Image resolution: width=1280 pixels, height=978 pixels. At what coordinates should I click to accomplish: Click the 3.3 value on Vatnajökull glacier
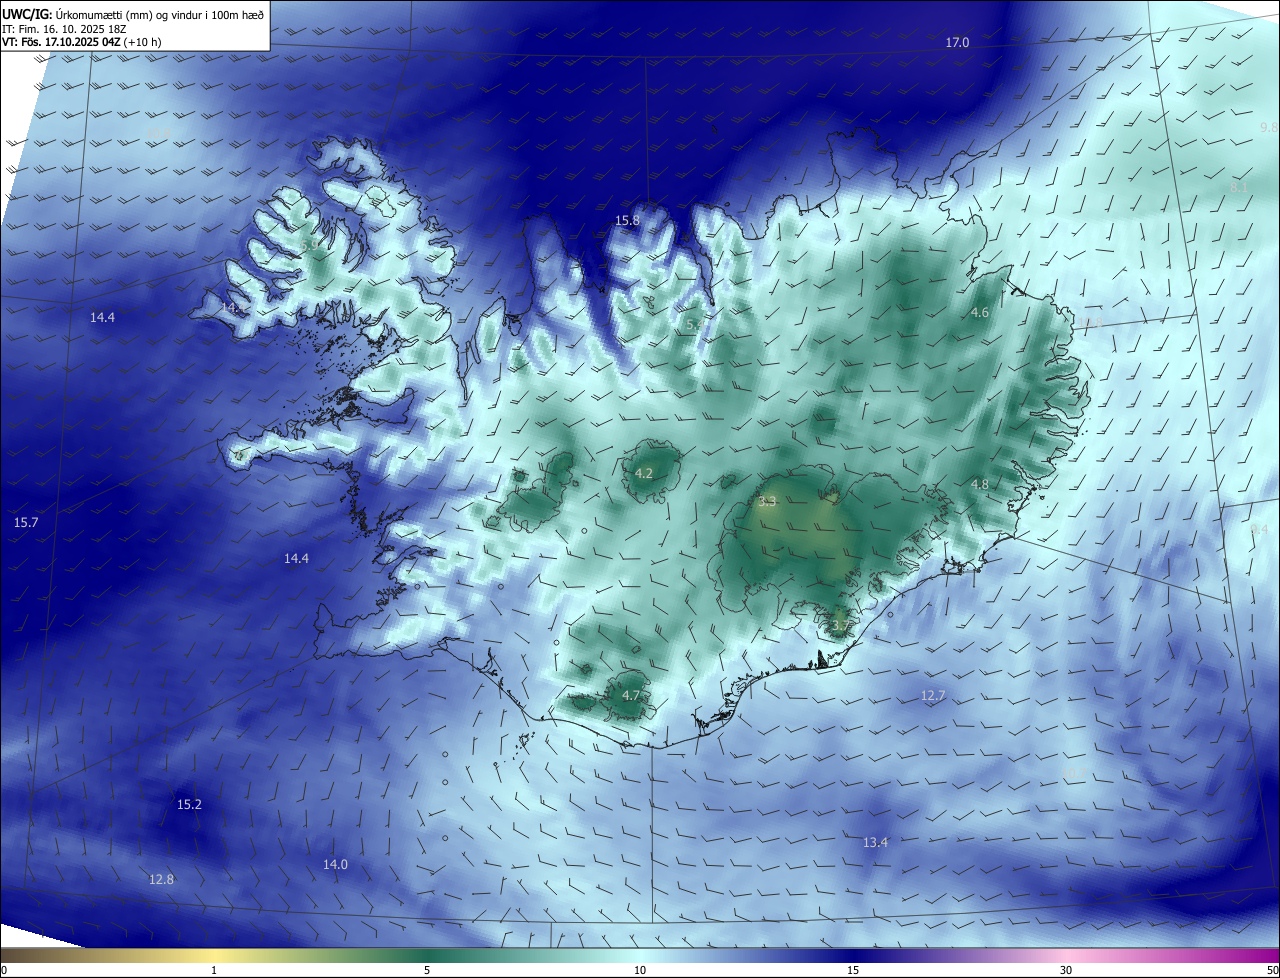tap(767, 501)
